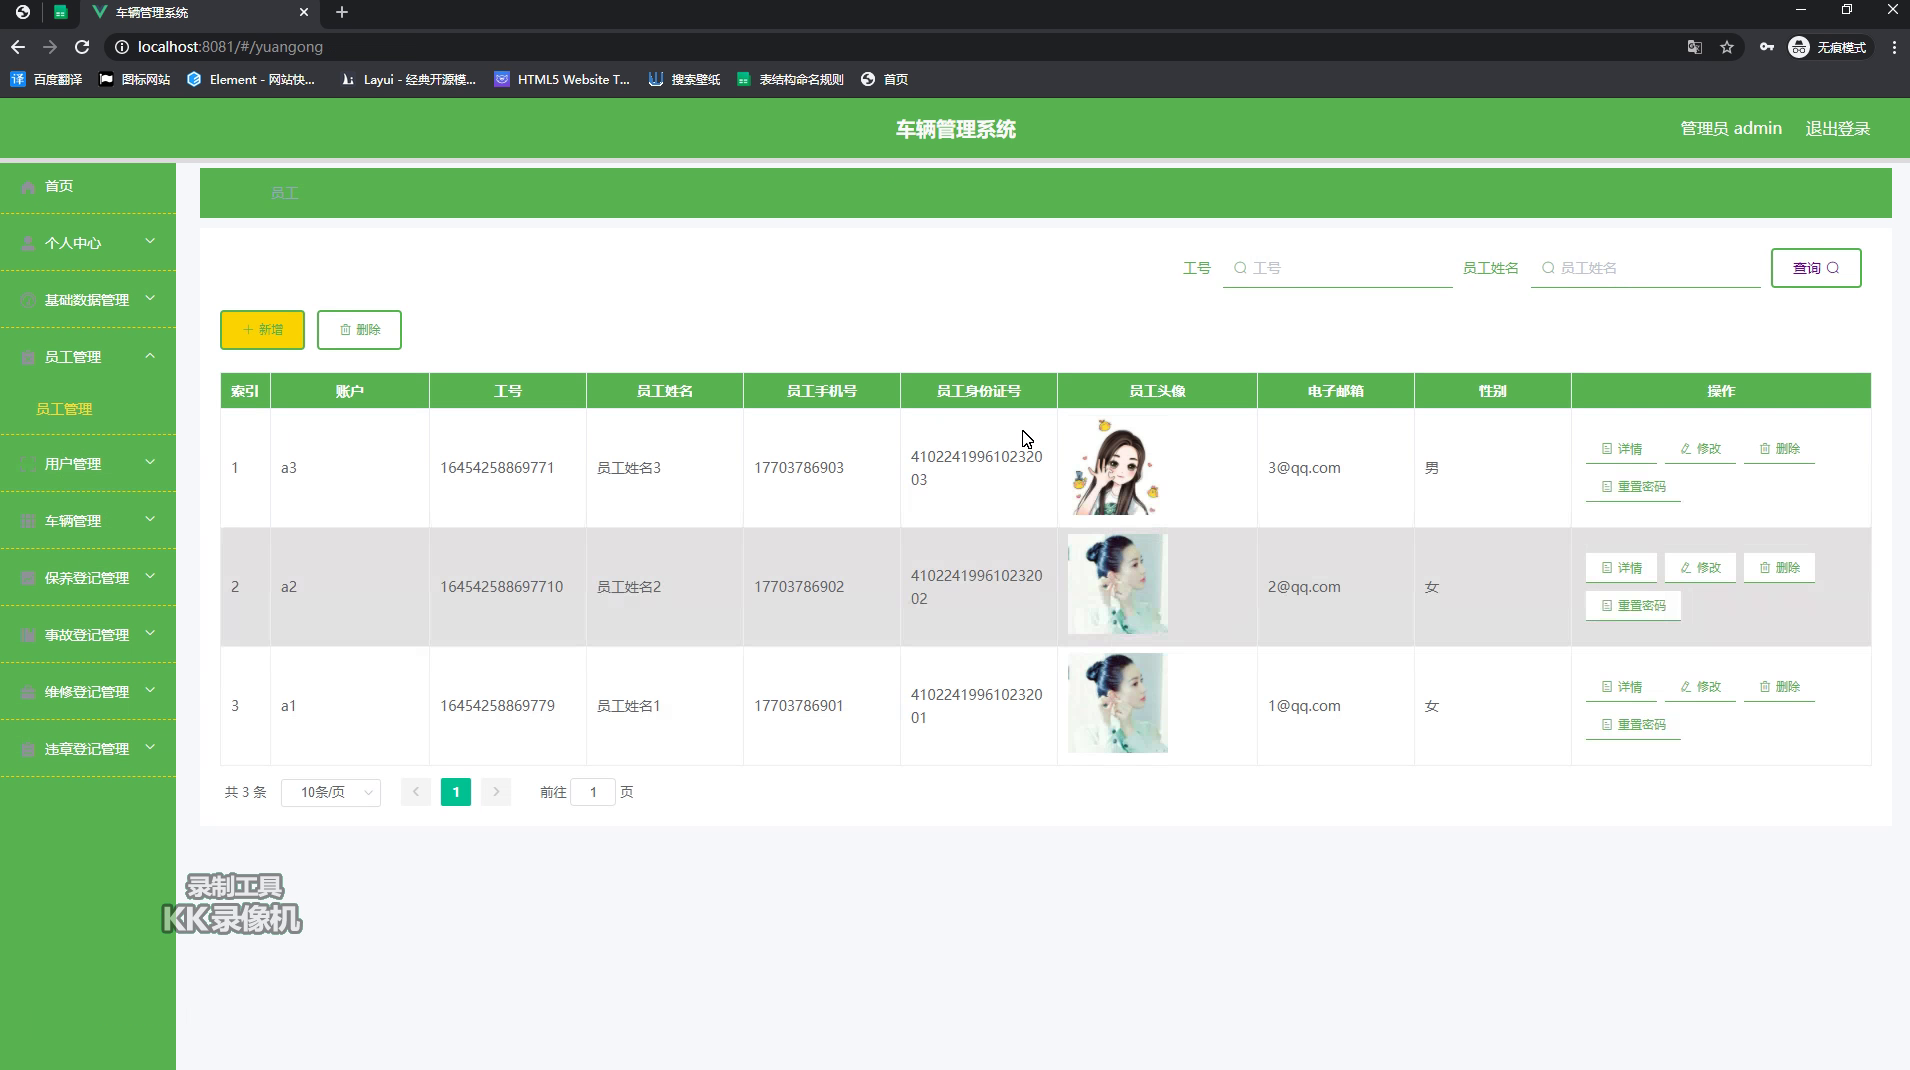Focus the 员工姓名 search field
This screenshot has width=1910, height=1070.
click(x=1645, y=268)
